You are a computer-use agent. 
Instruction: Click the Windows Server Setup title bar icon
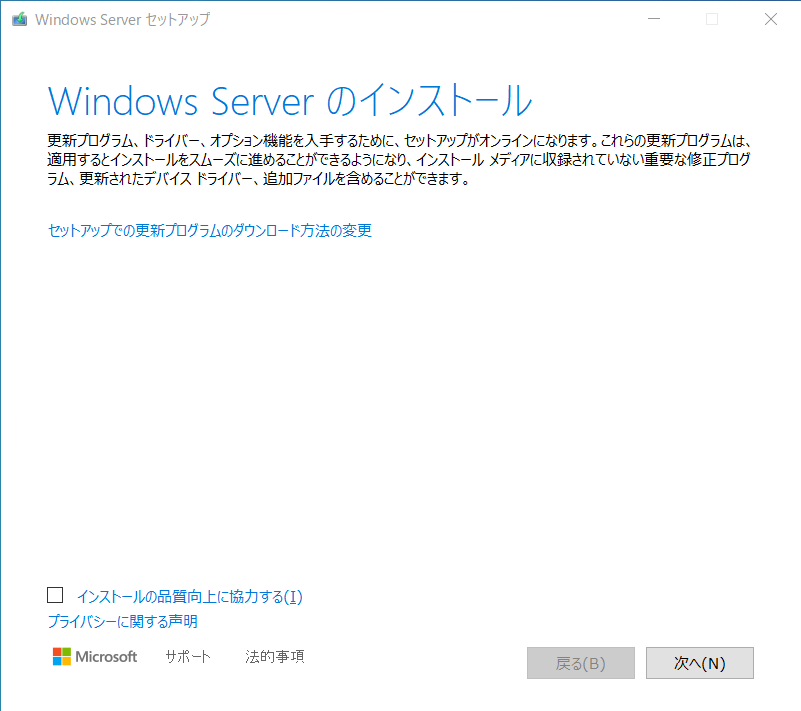point(19,19)
